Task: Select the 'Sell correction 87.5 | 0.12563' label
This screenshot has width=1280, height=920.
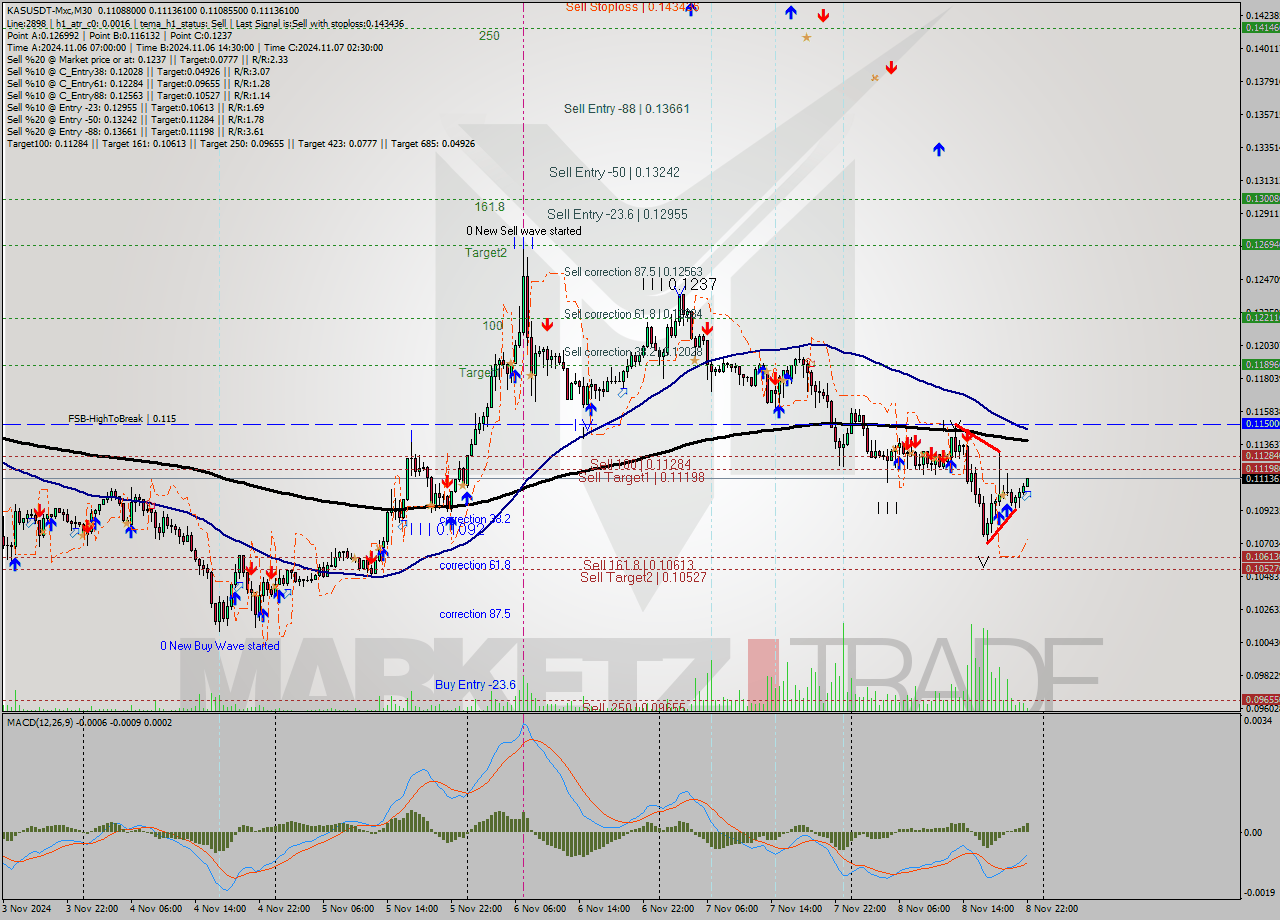Action: (x=633, y=272)
